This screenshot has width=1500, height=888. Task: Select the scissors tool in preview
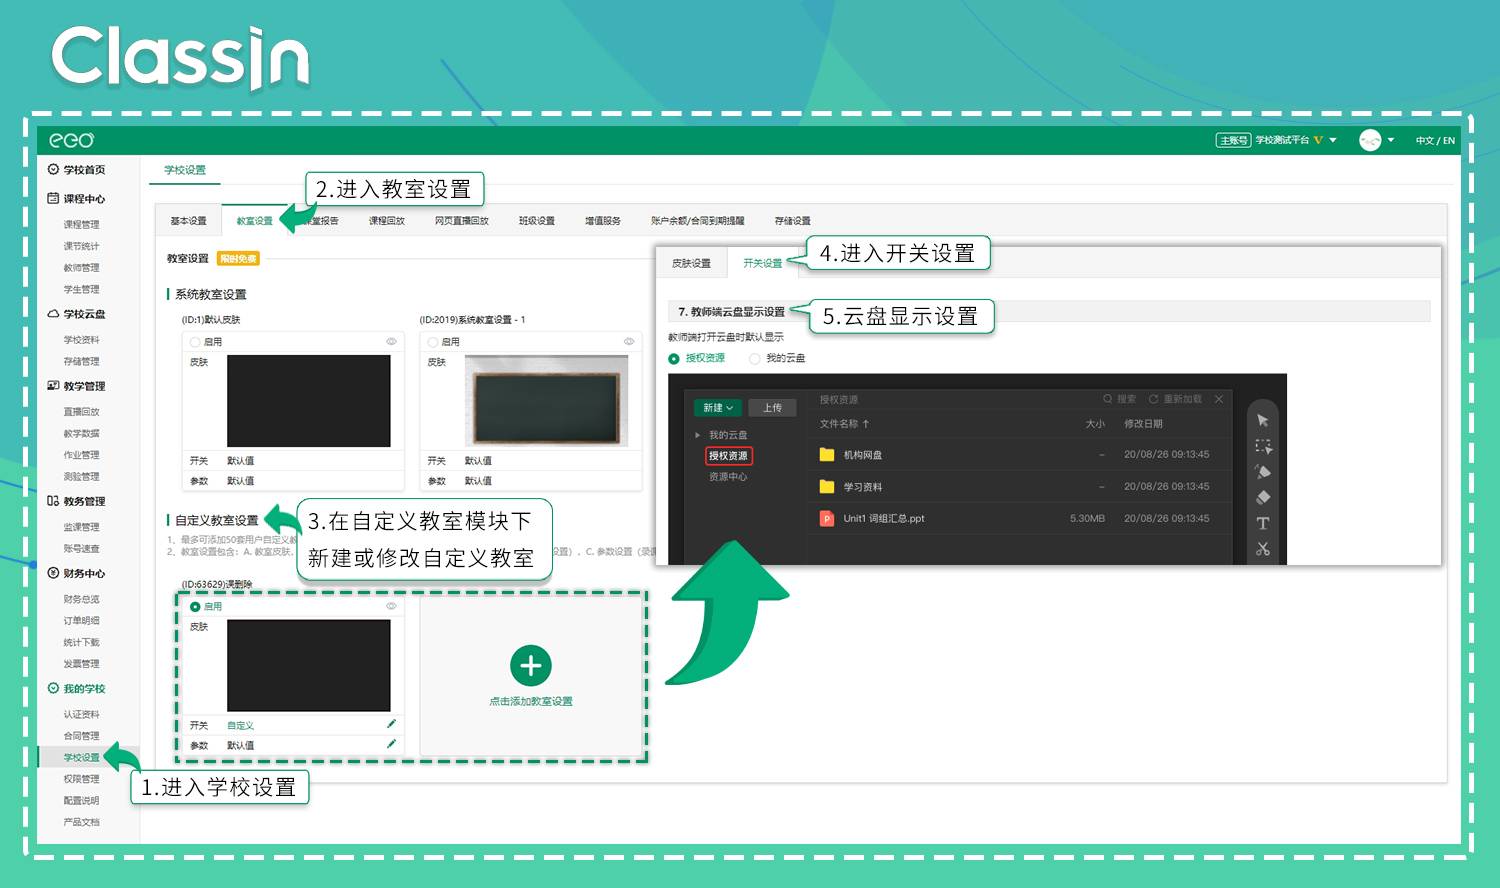point(1263,549)
